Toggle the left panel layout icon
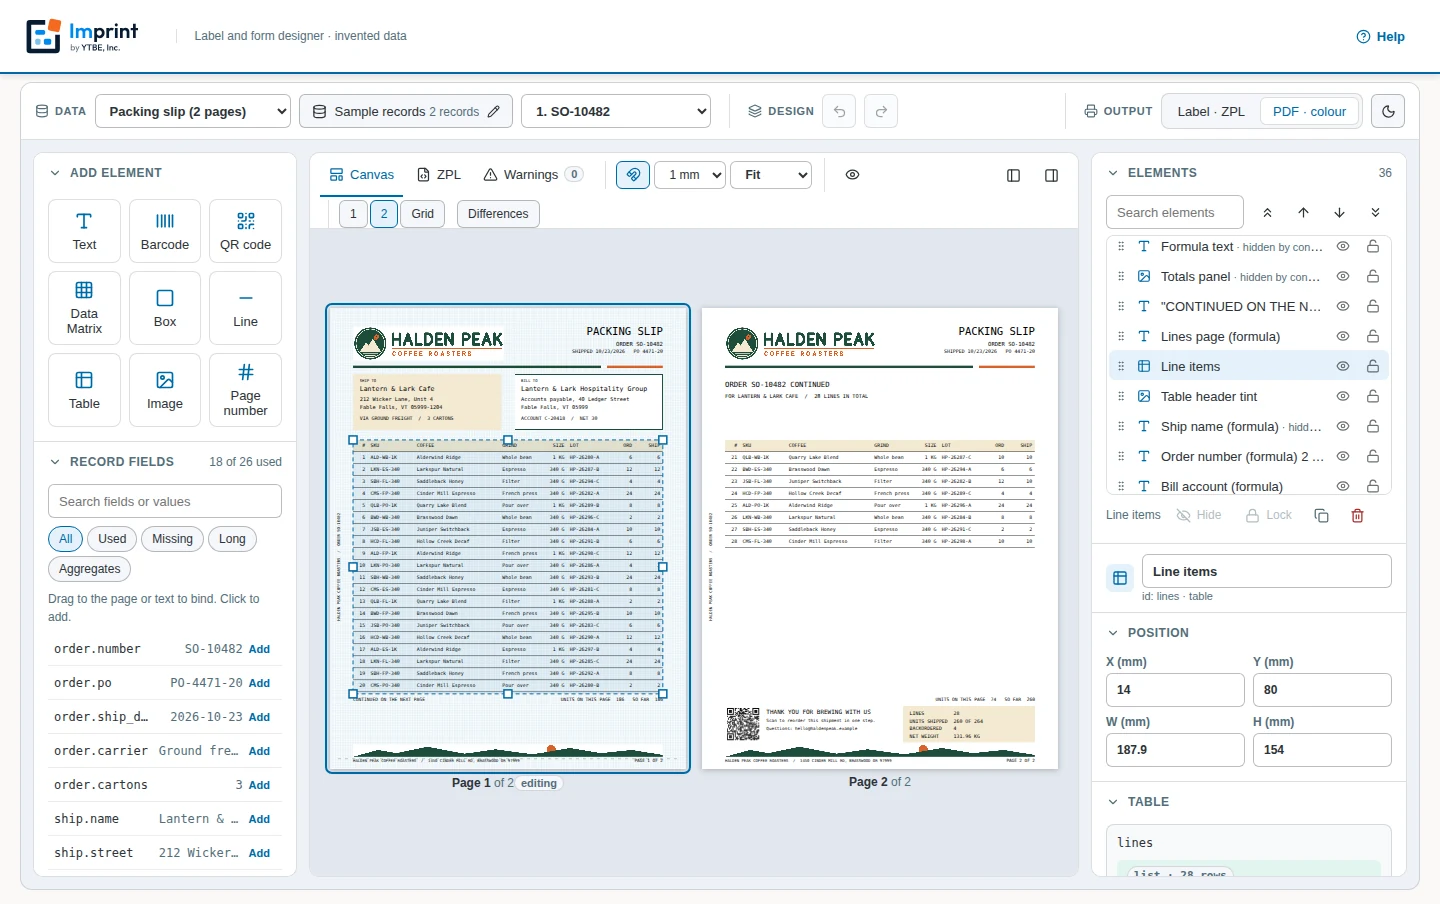The image size is (1440, 904). coord(1013,175)
